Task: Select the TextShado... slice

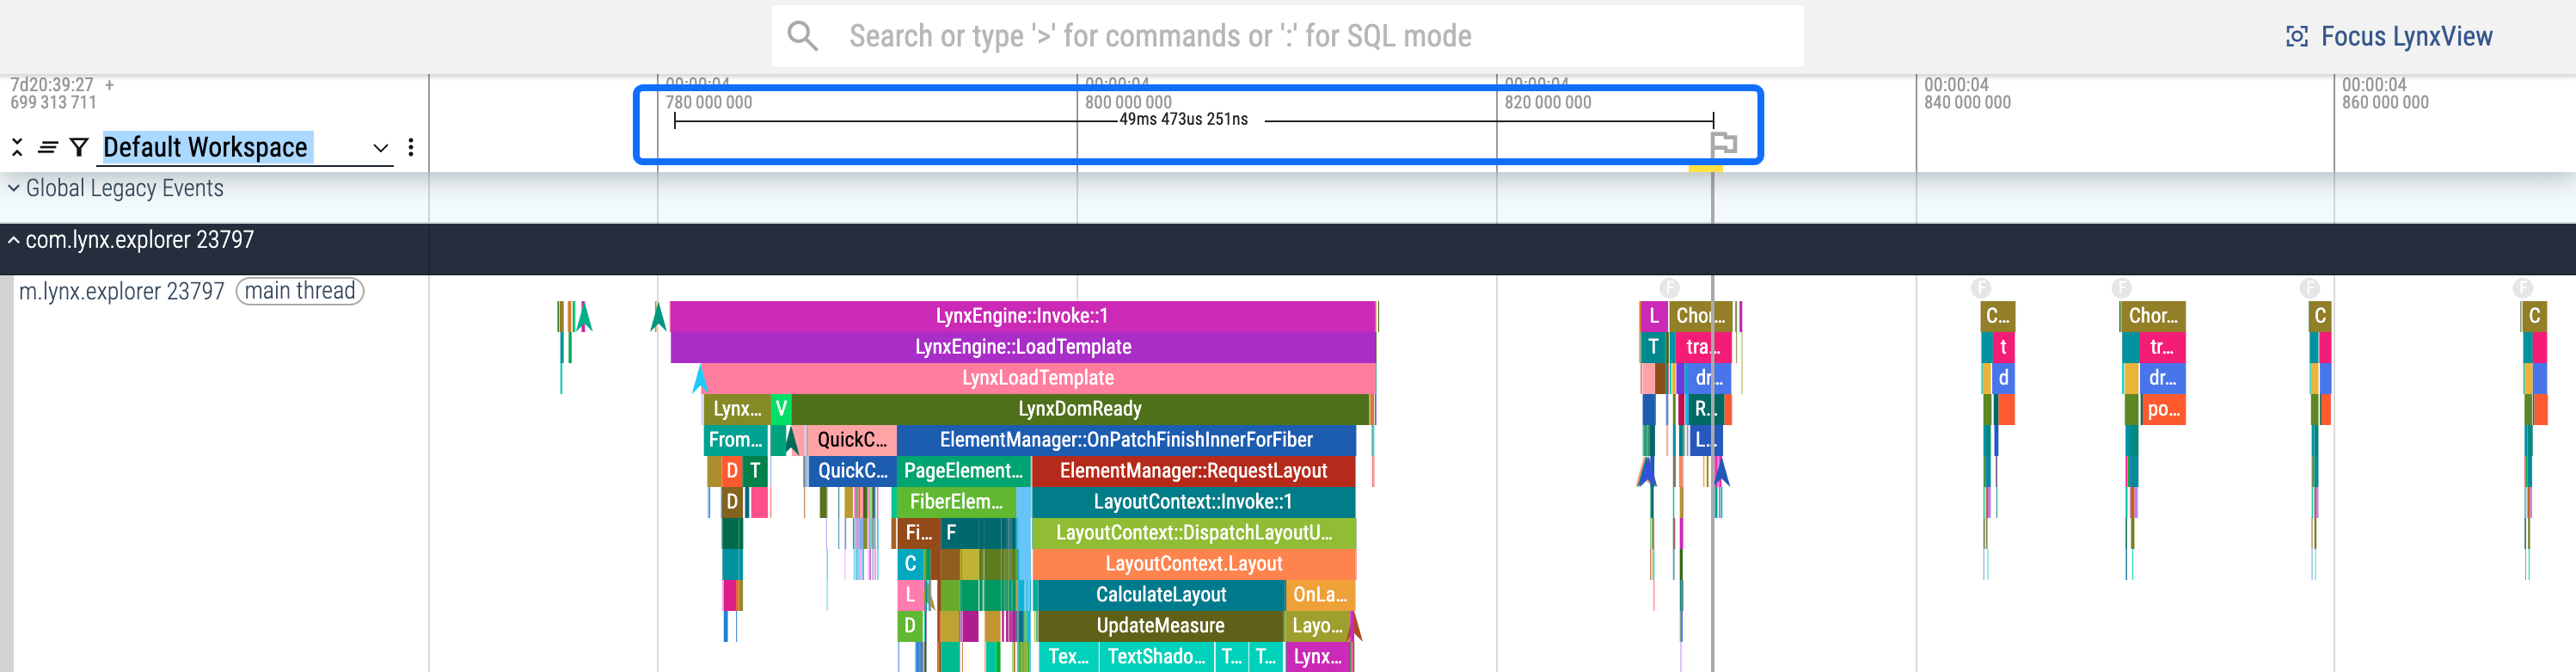Action: [1156, 657]
